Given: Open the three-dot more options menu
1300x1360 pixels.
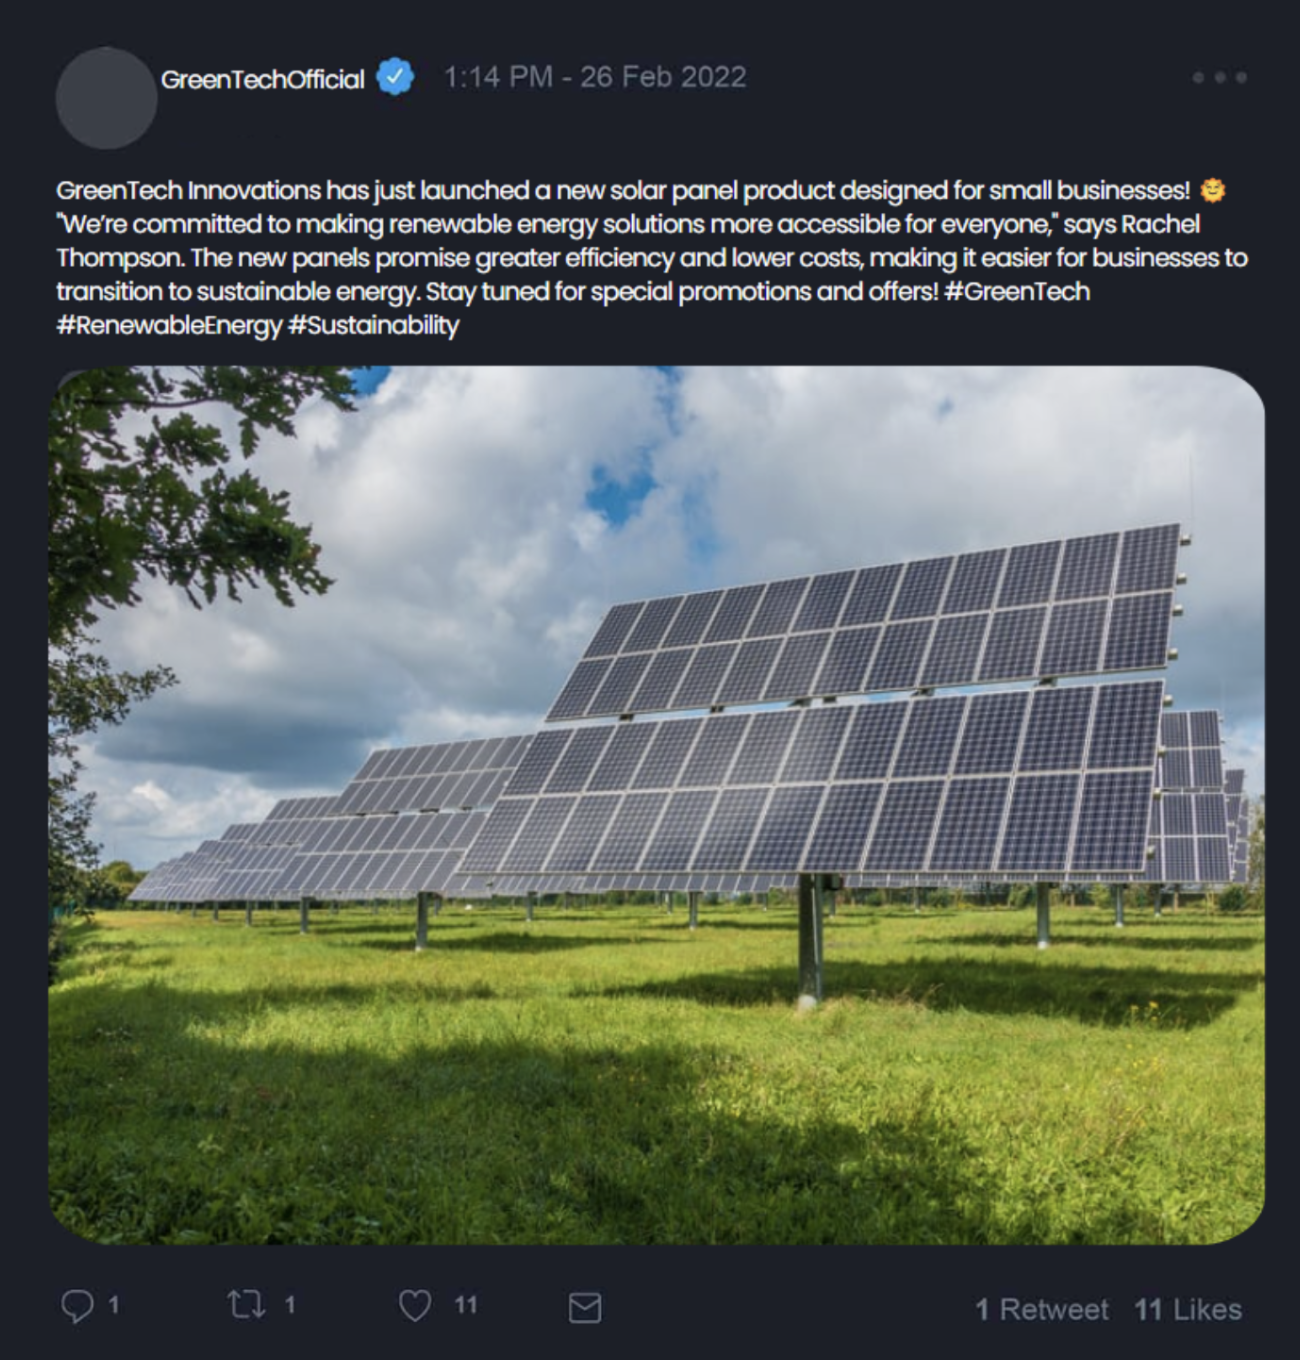Looking at the screenshot, I should [1219, 77].
